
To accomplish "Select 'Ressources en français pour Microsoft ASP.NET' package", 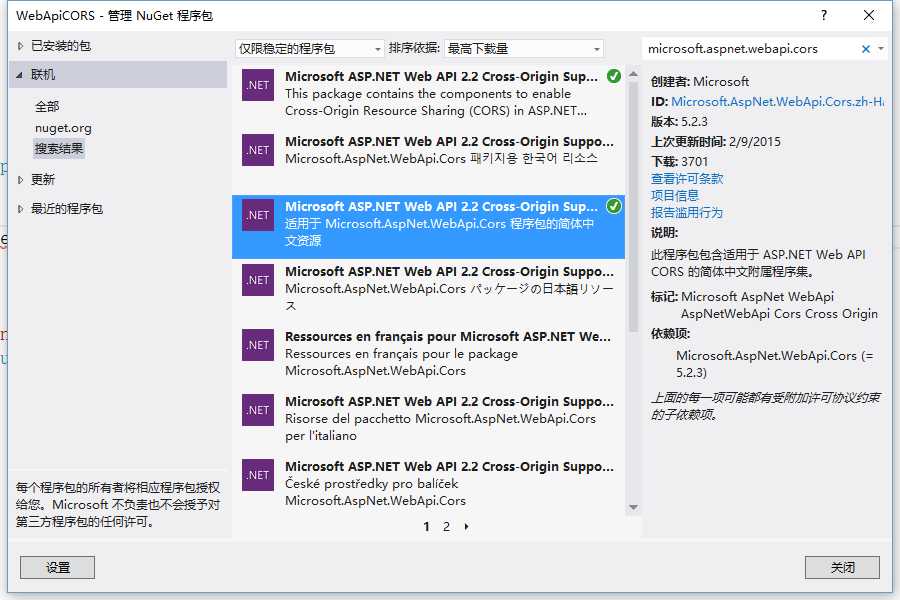I will [428, 353].
